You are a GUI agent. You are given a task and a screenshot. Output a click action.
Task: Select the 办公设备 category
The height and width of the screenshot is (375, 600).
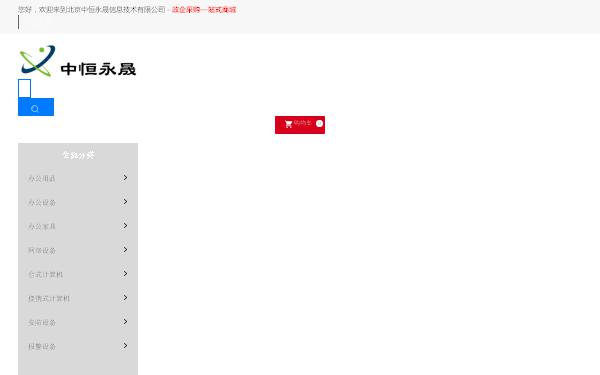coord(42,202)
